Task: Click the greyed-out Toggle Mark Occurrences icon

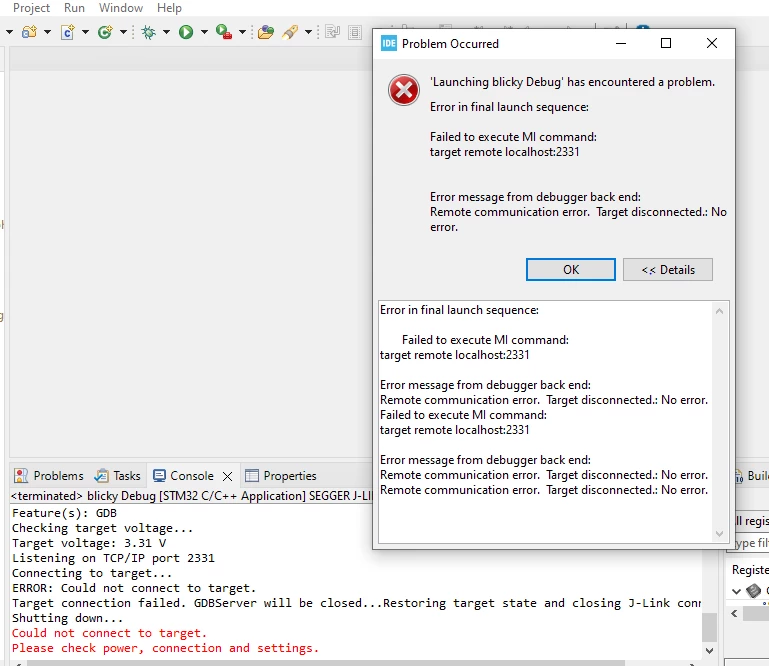Action: (333, 32)
